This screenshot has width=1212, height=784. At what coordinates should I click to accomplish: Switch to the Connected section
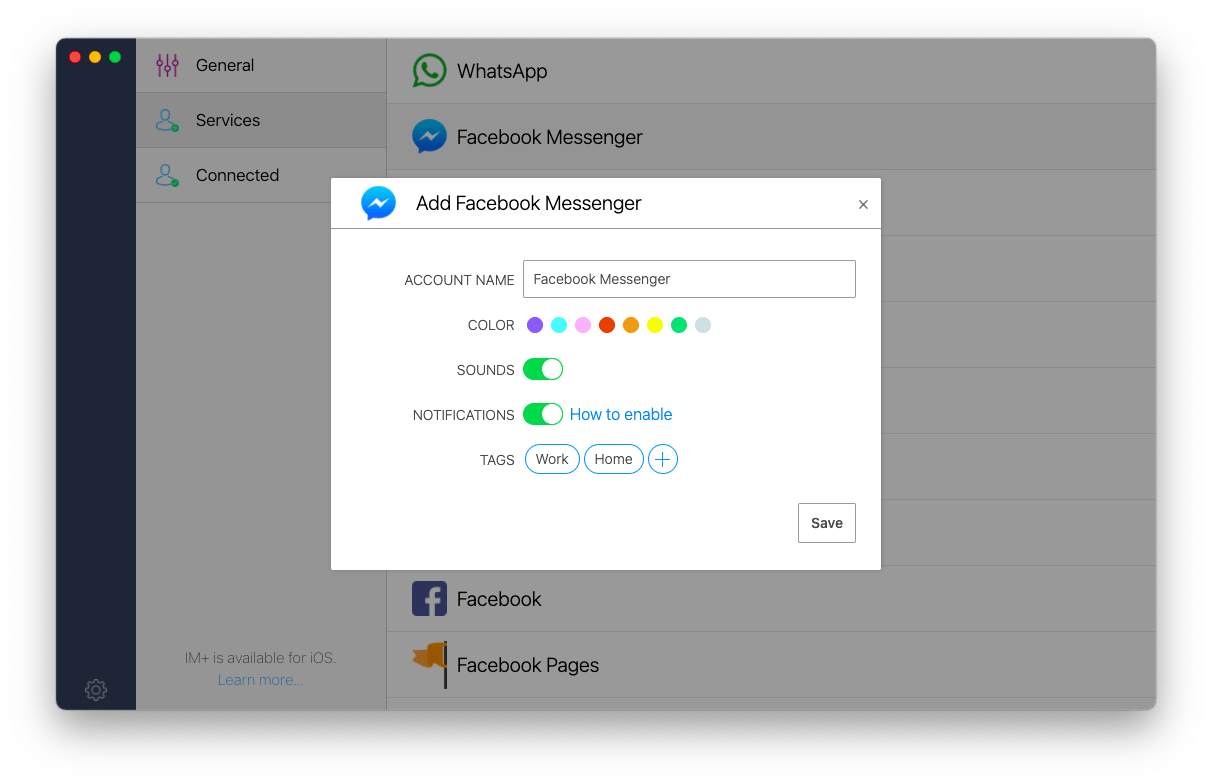pyautogui.click(x=237, y=175)
